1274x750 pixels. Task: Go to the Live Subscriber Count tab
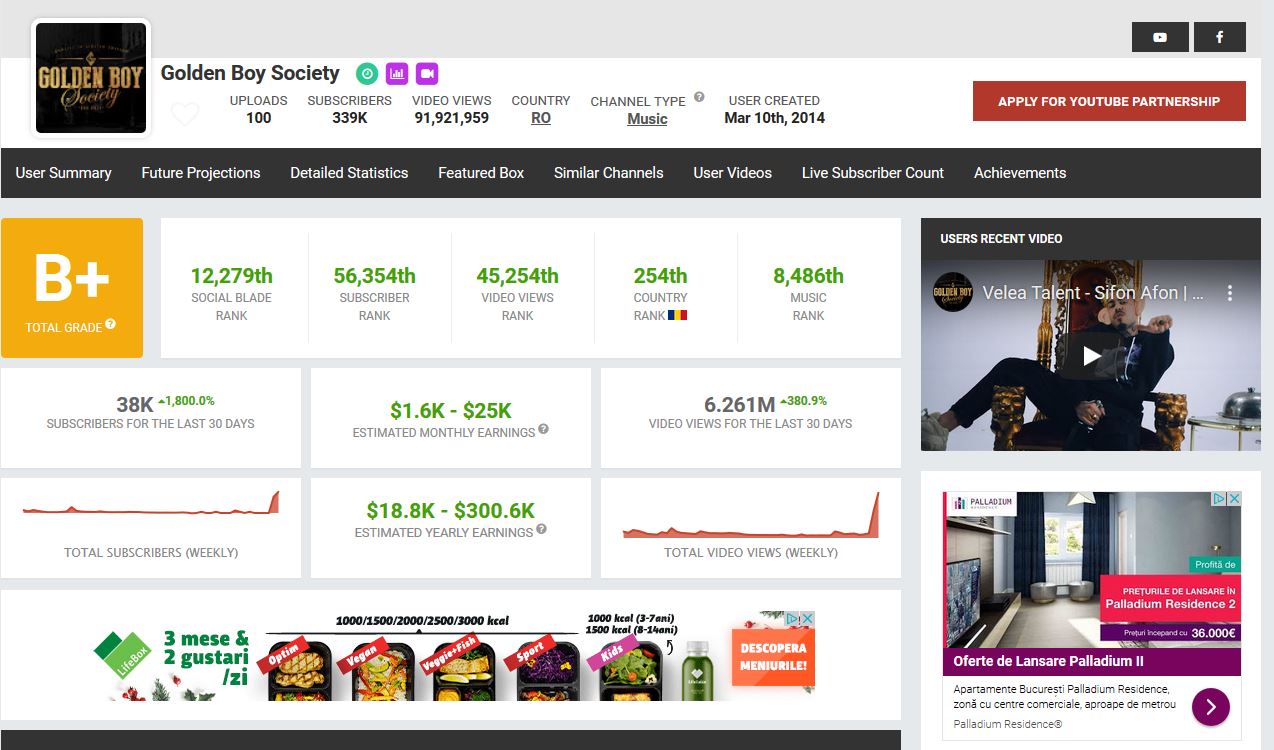(x=872, y=173)
